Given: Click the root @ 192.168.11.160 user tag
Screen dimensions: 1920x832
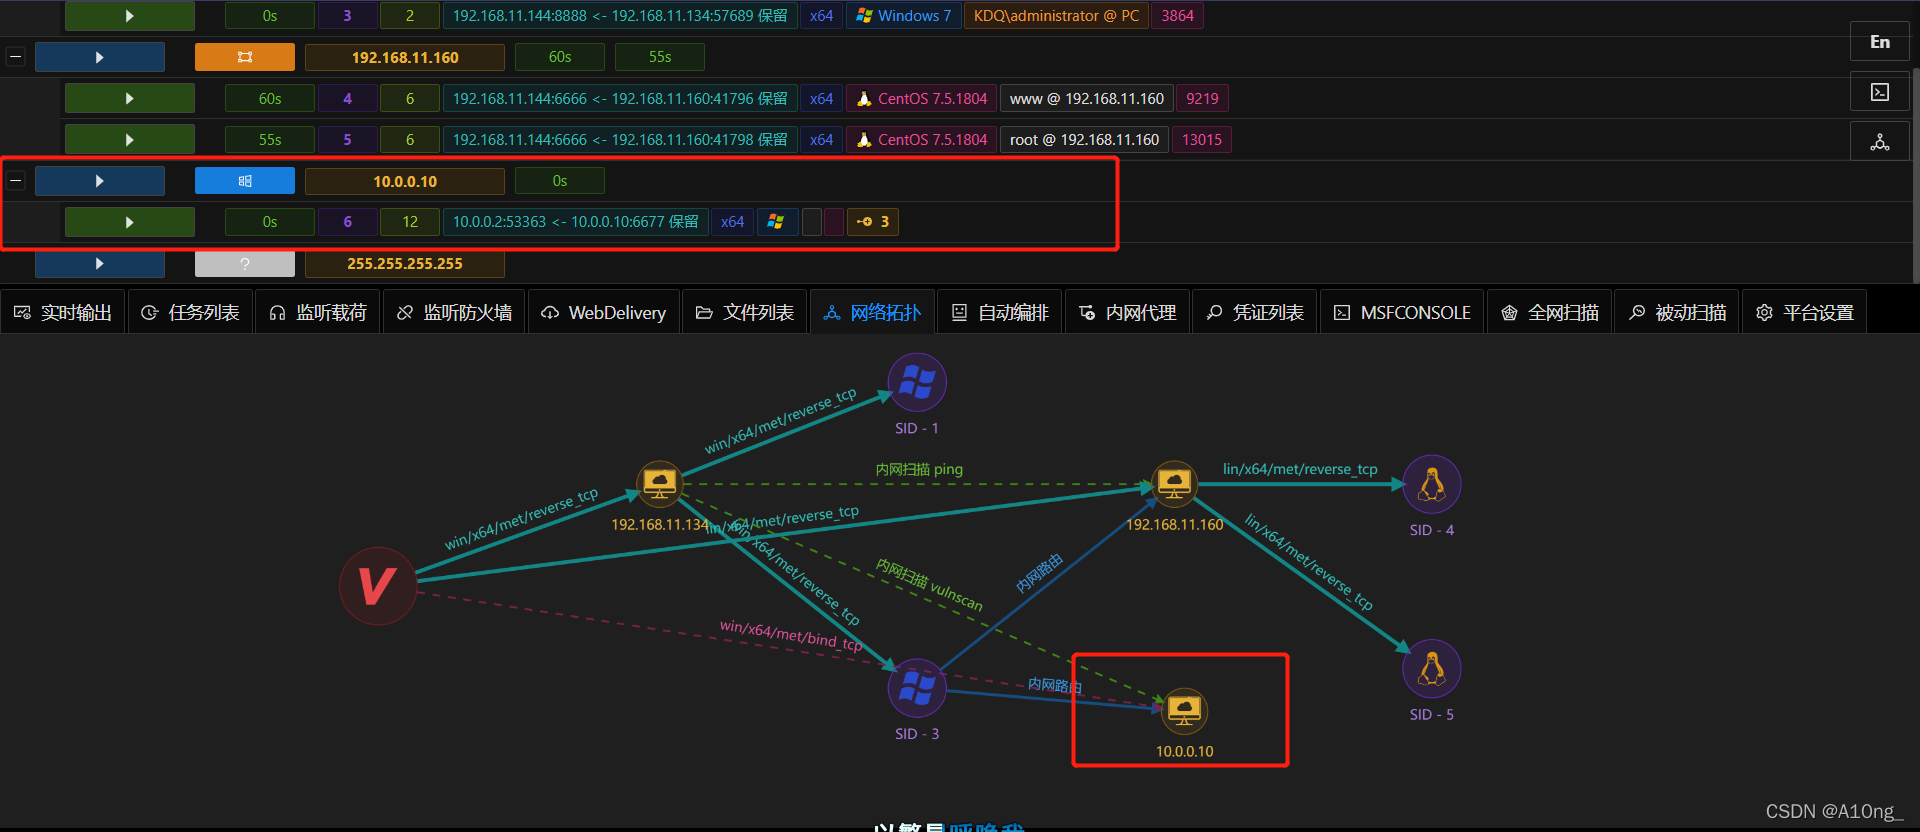Looking at the screenshot, I should (1084, 140).
